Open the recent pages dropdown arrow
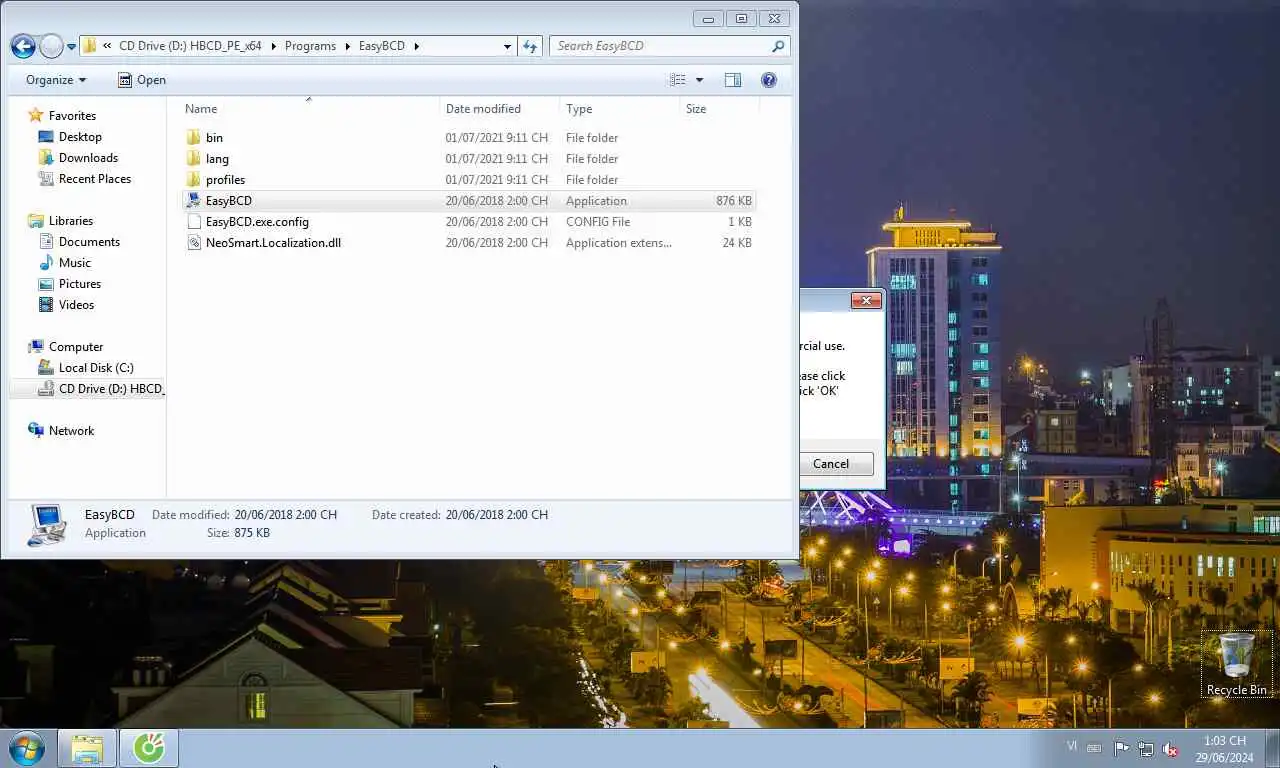 71,47
